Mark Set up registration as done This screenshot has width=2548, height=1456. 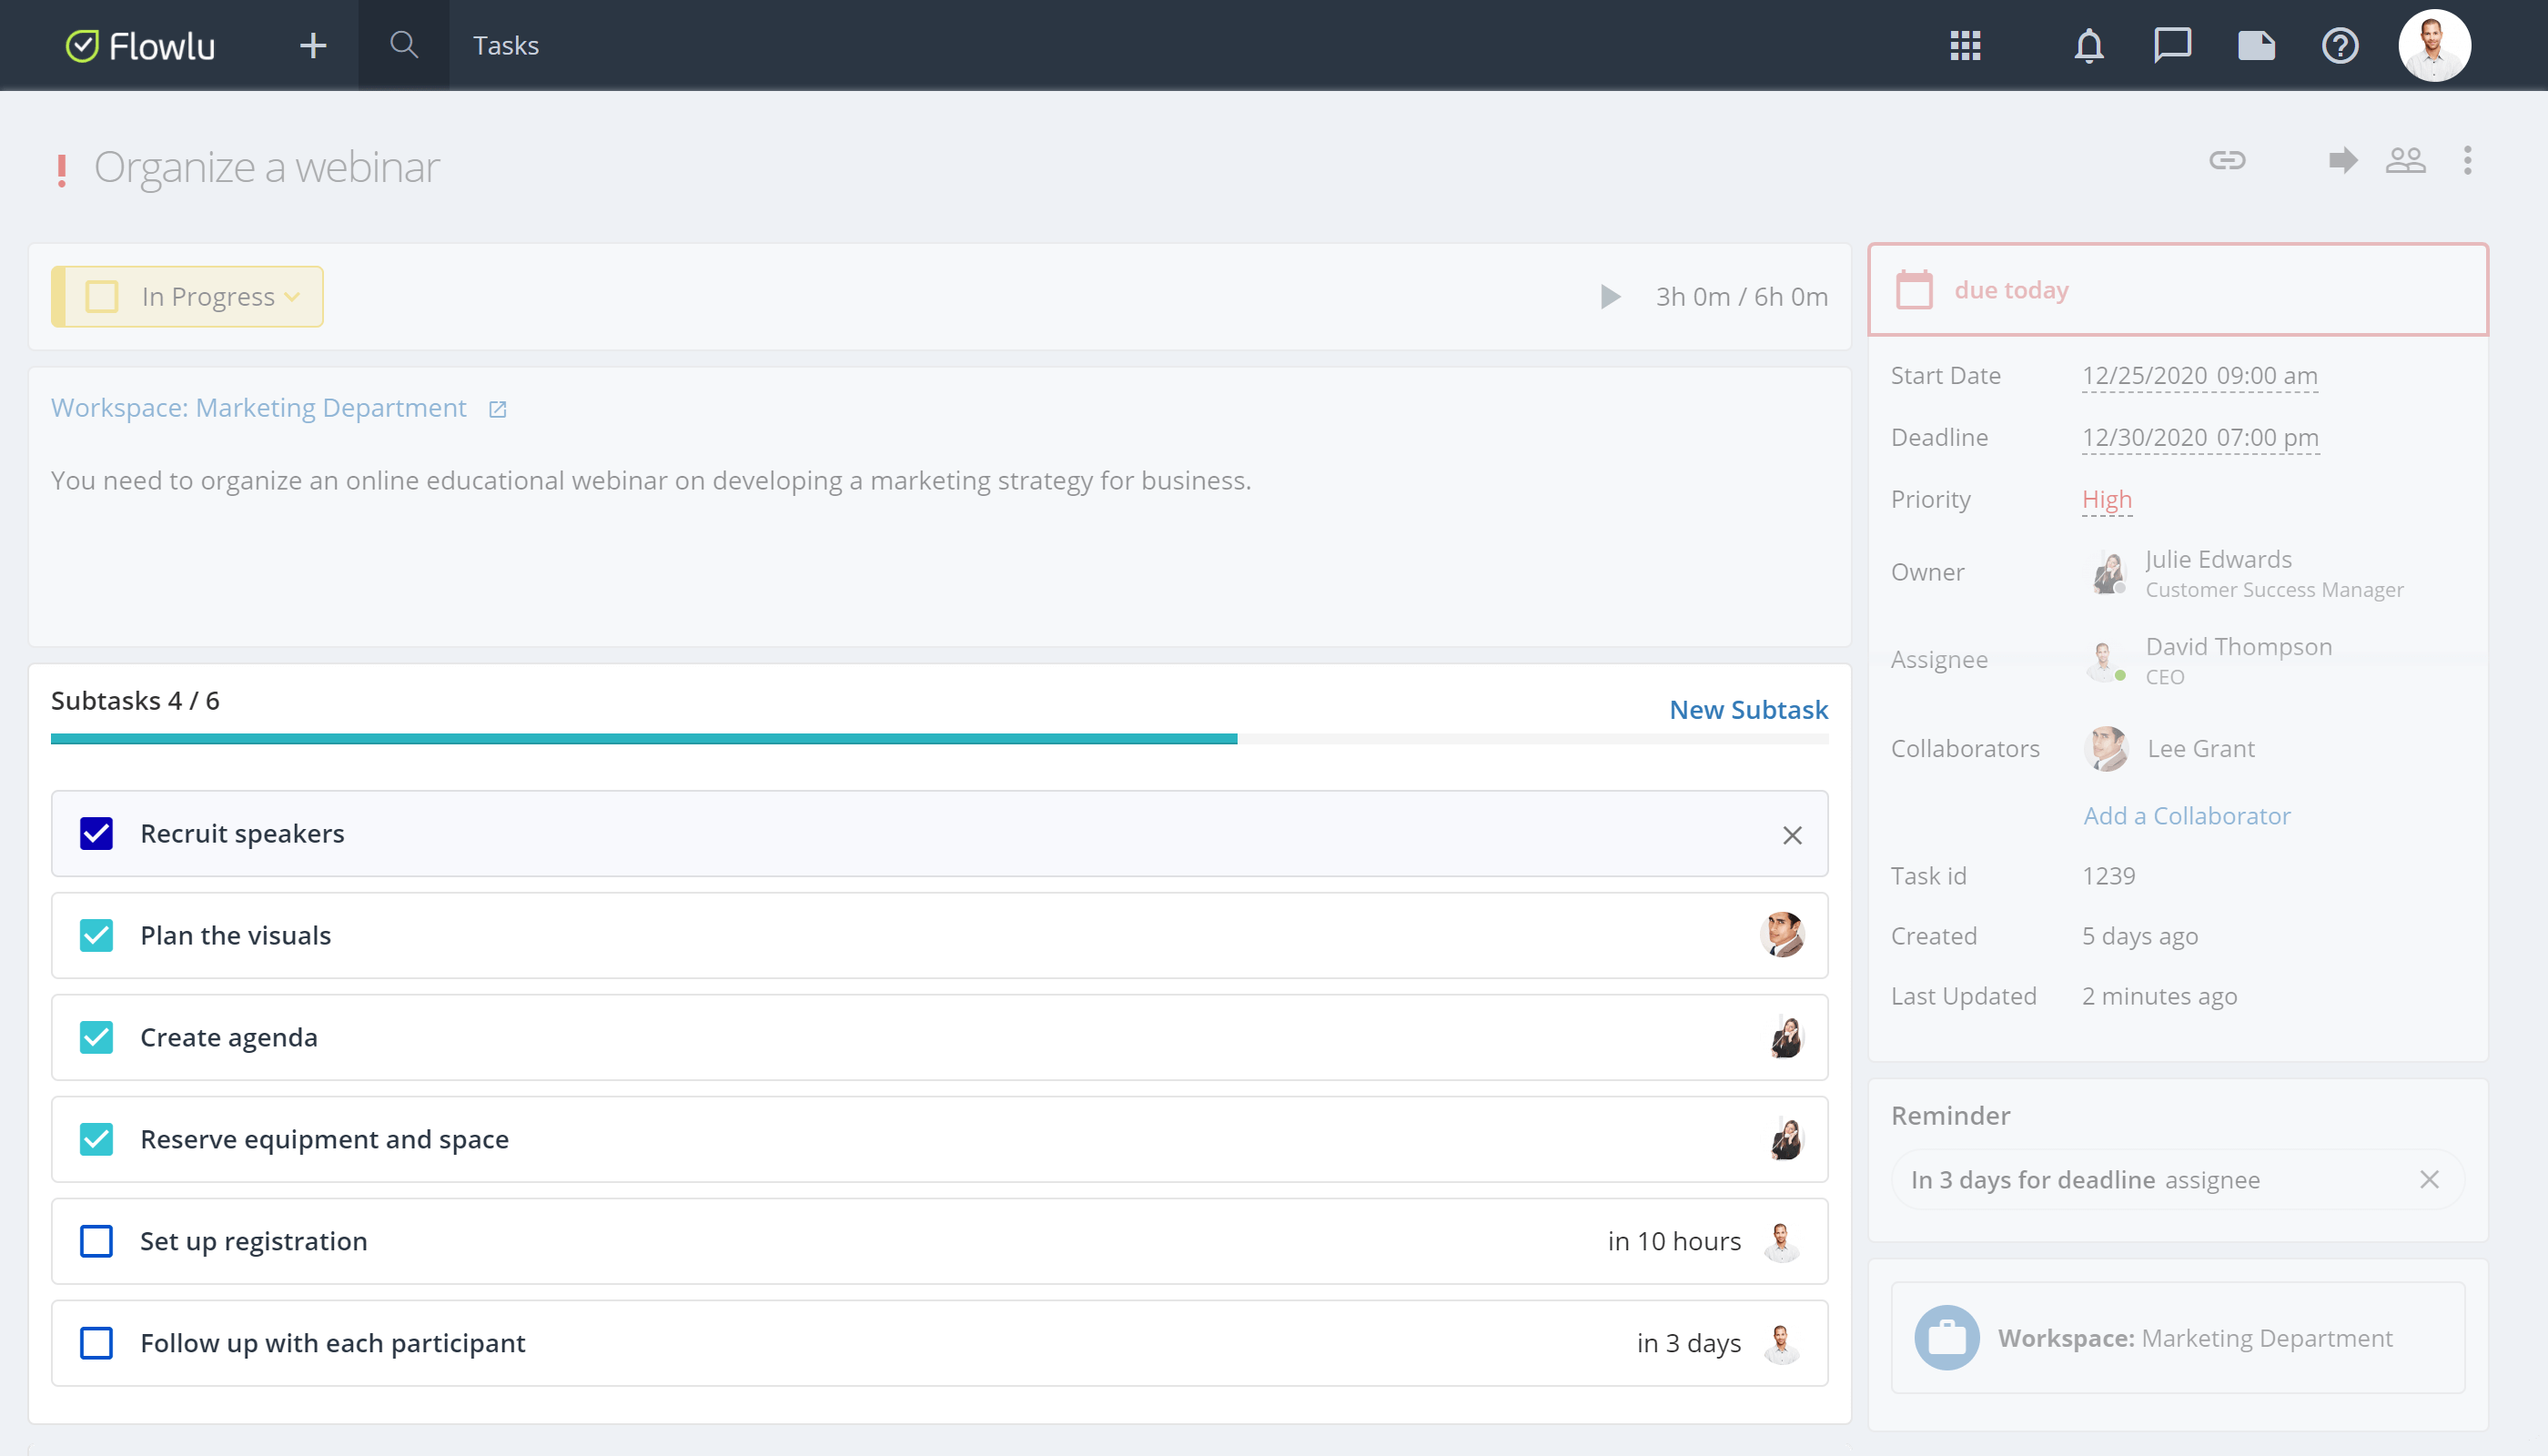pos(96,1241)
